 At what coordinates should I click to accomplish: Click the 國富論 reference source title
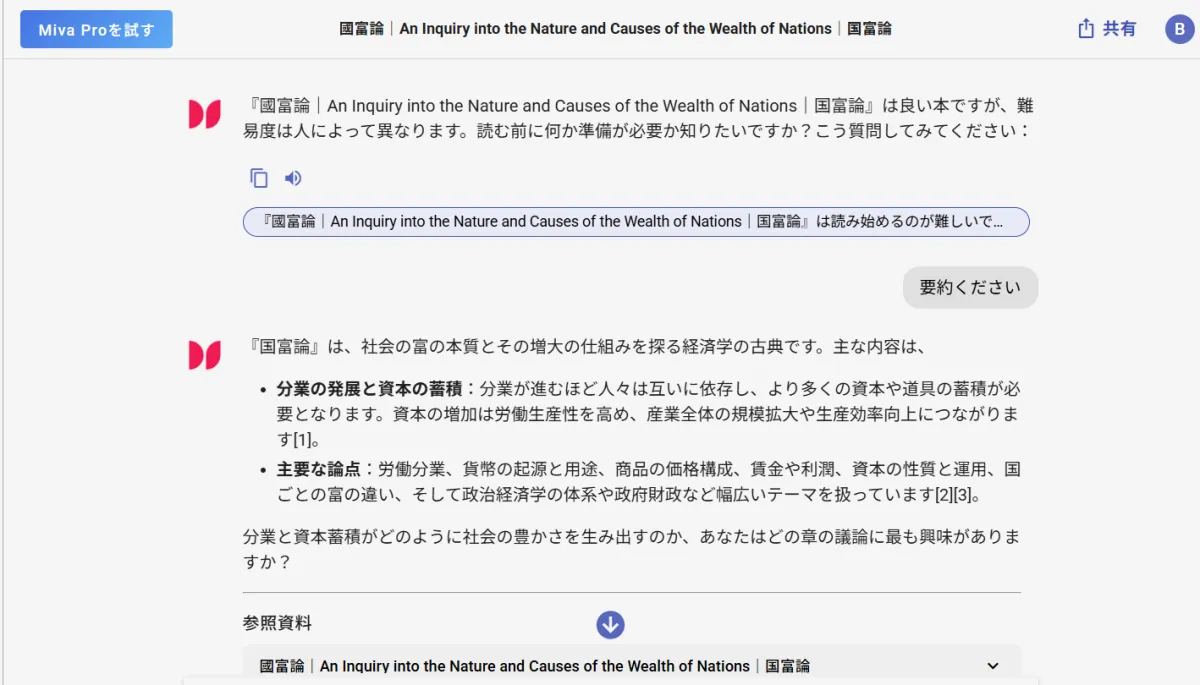click(x=534, y=666)
